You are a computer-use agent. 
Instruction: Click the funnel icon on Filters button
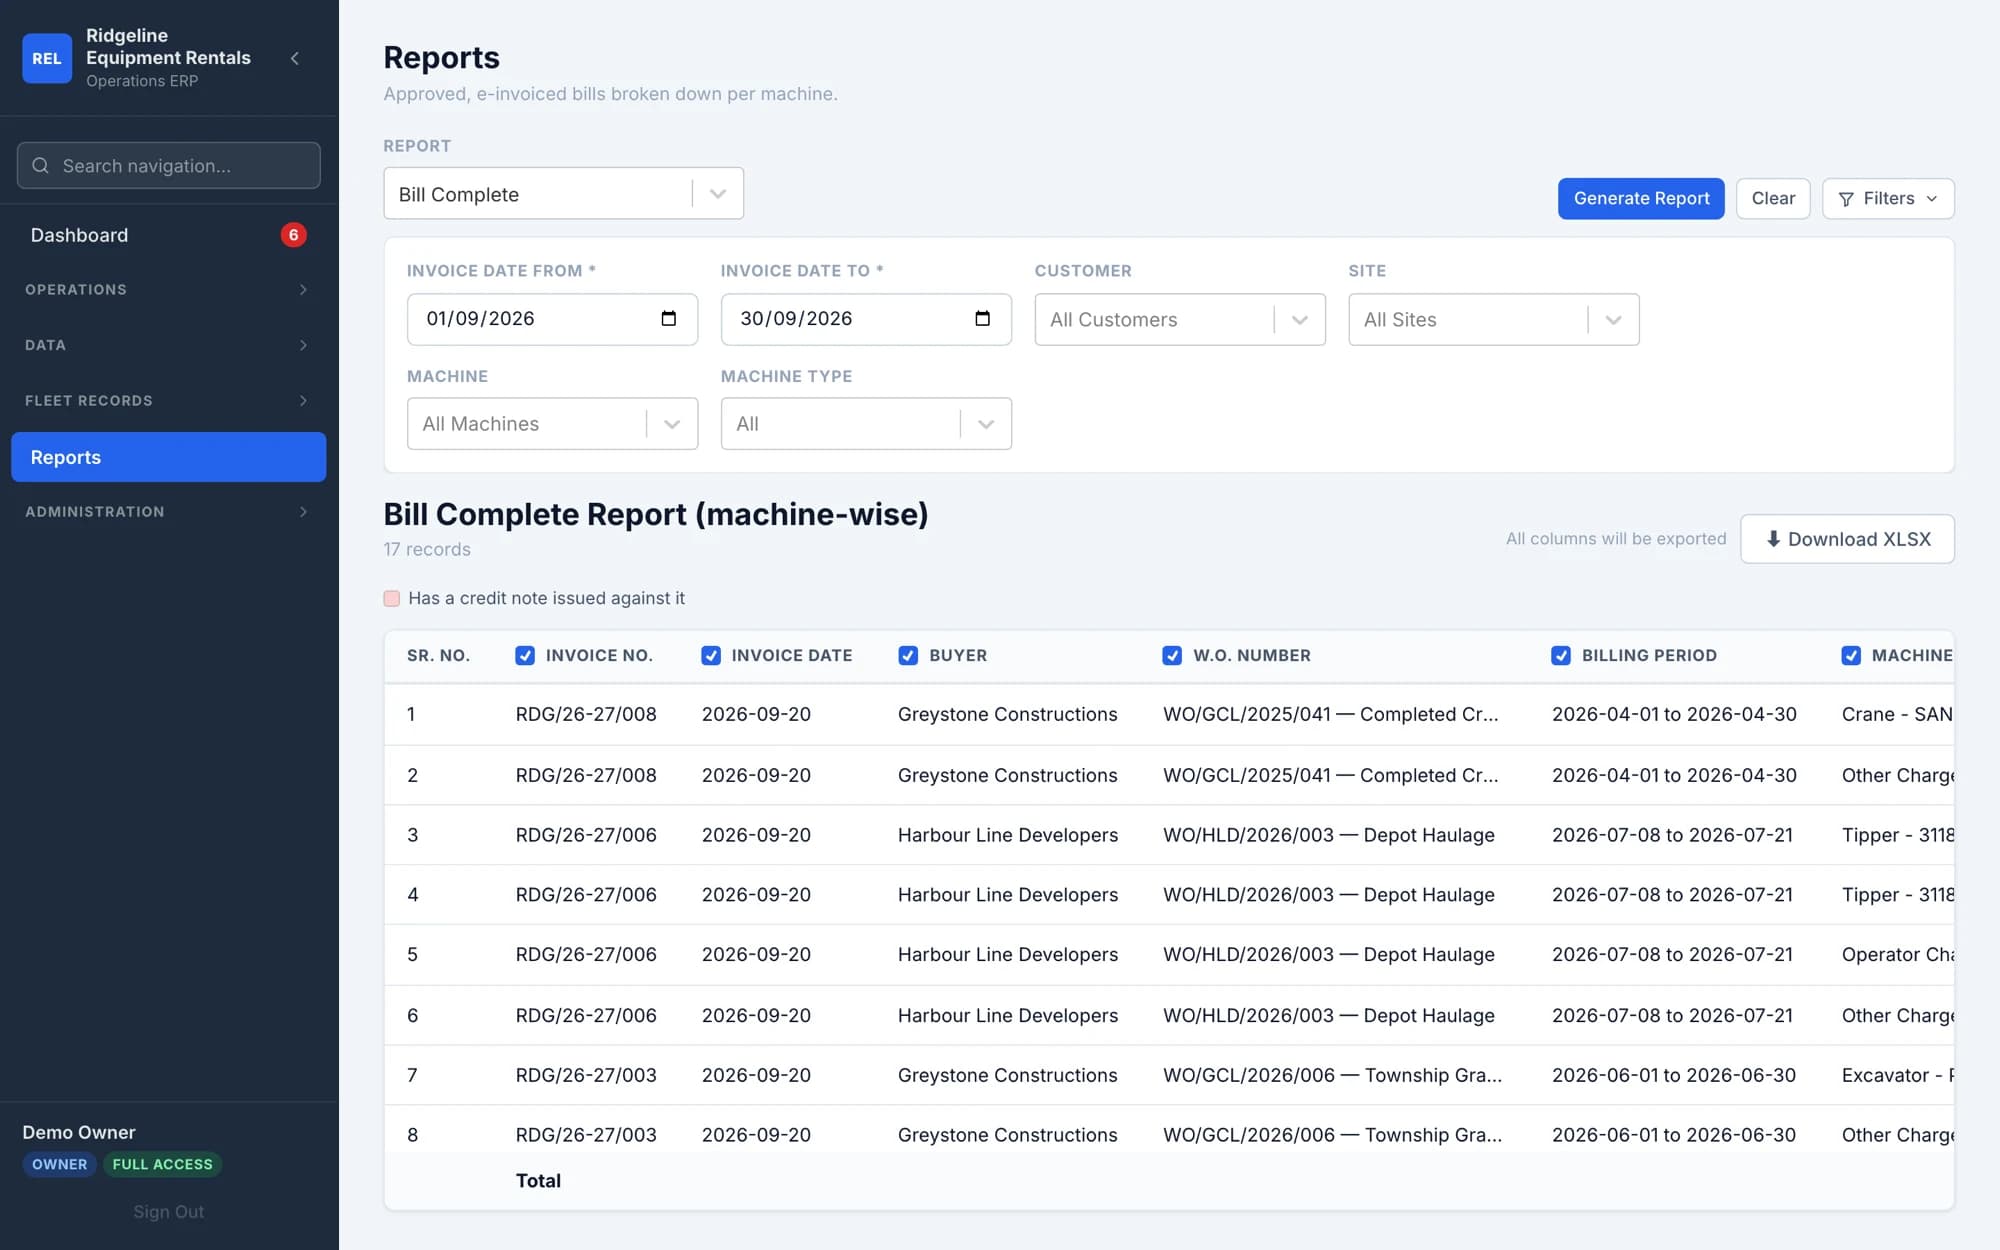(1846, 199)
